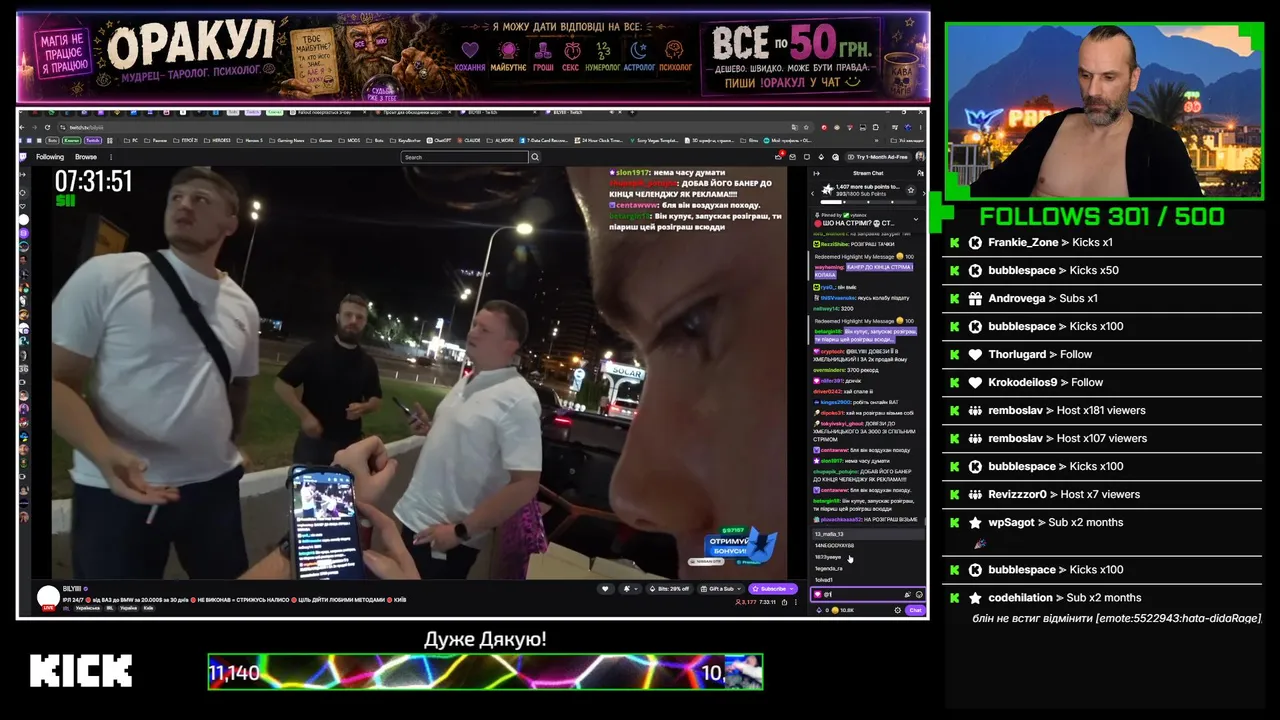Select chat suggestion 13_mafia_13
This screenshot has height=720, width=1280.
(867, 534)
